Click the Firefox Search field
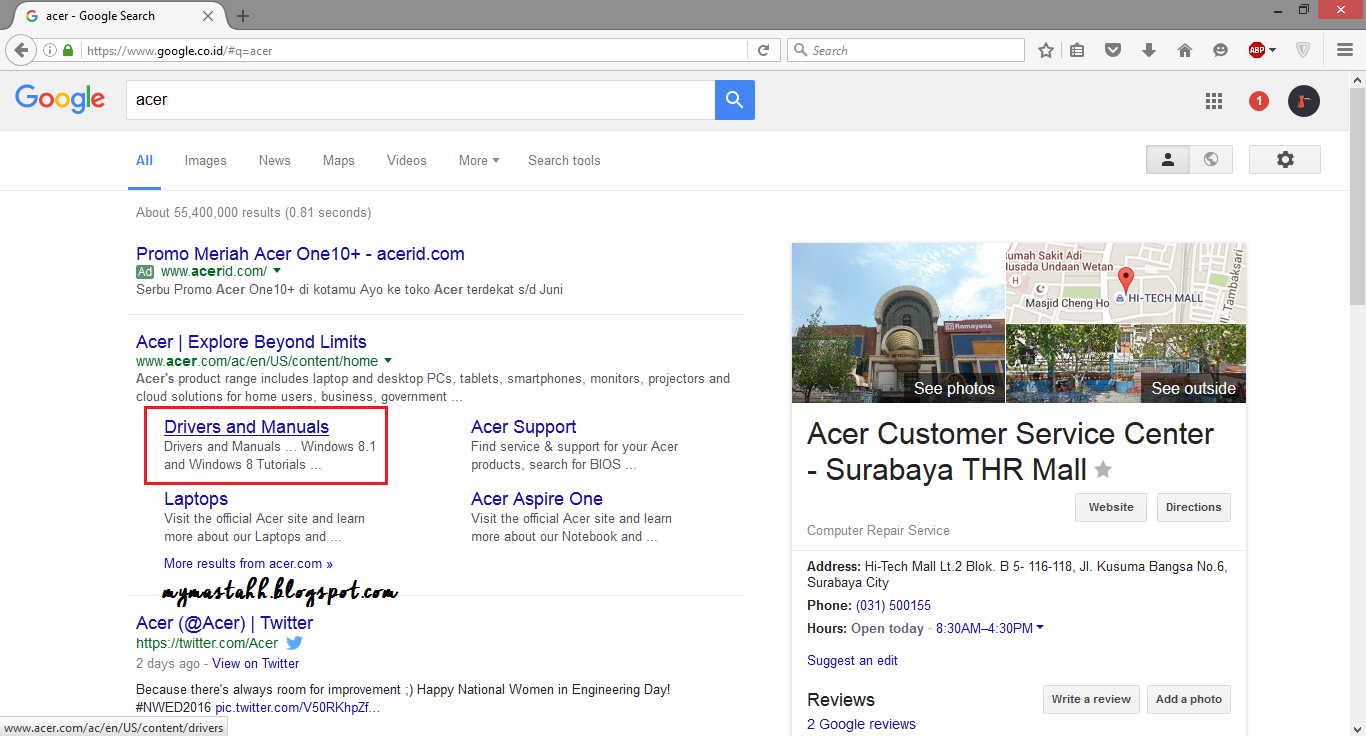The width and height of the screenshot is (1366, 736). [906, 50]
